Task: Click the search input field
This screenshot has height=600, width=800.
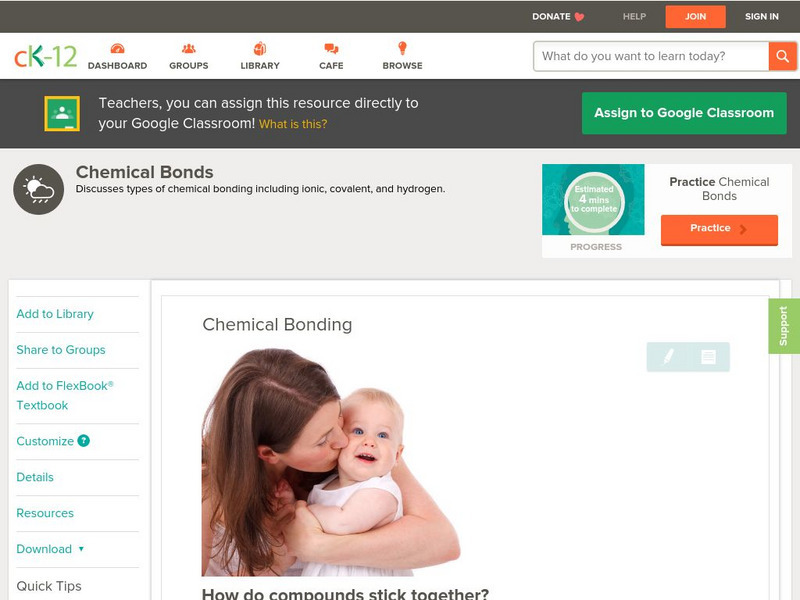Action: (x=651, y=56)
